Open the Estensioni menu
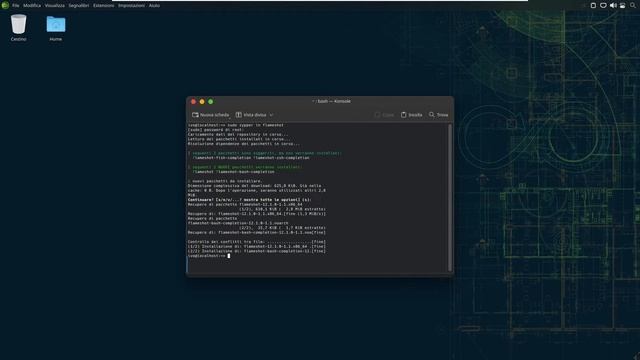The image size is (640, 360). (104, 6)
